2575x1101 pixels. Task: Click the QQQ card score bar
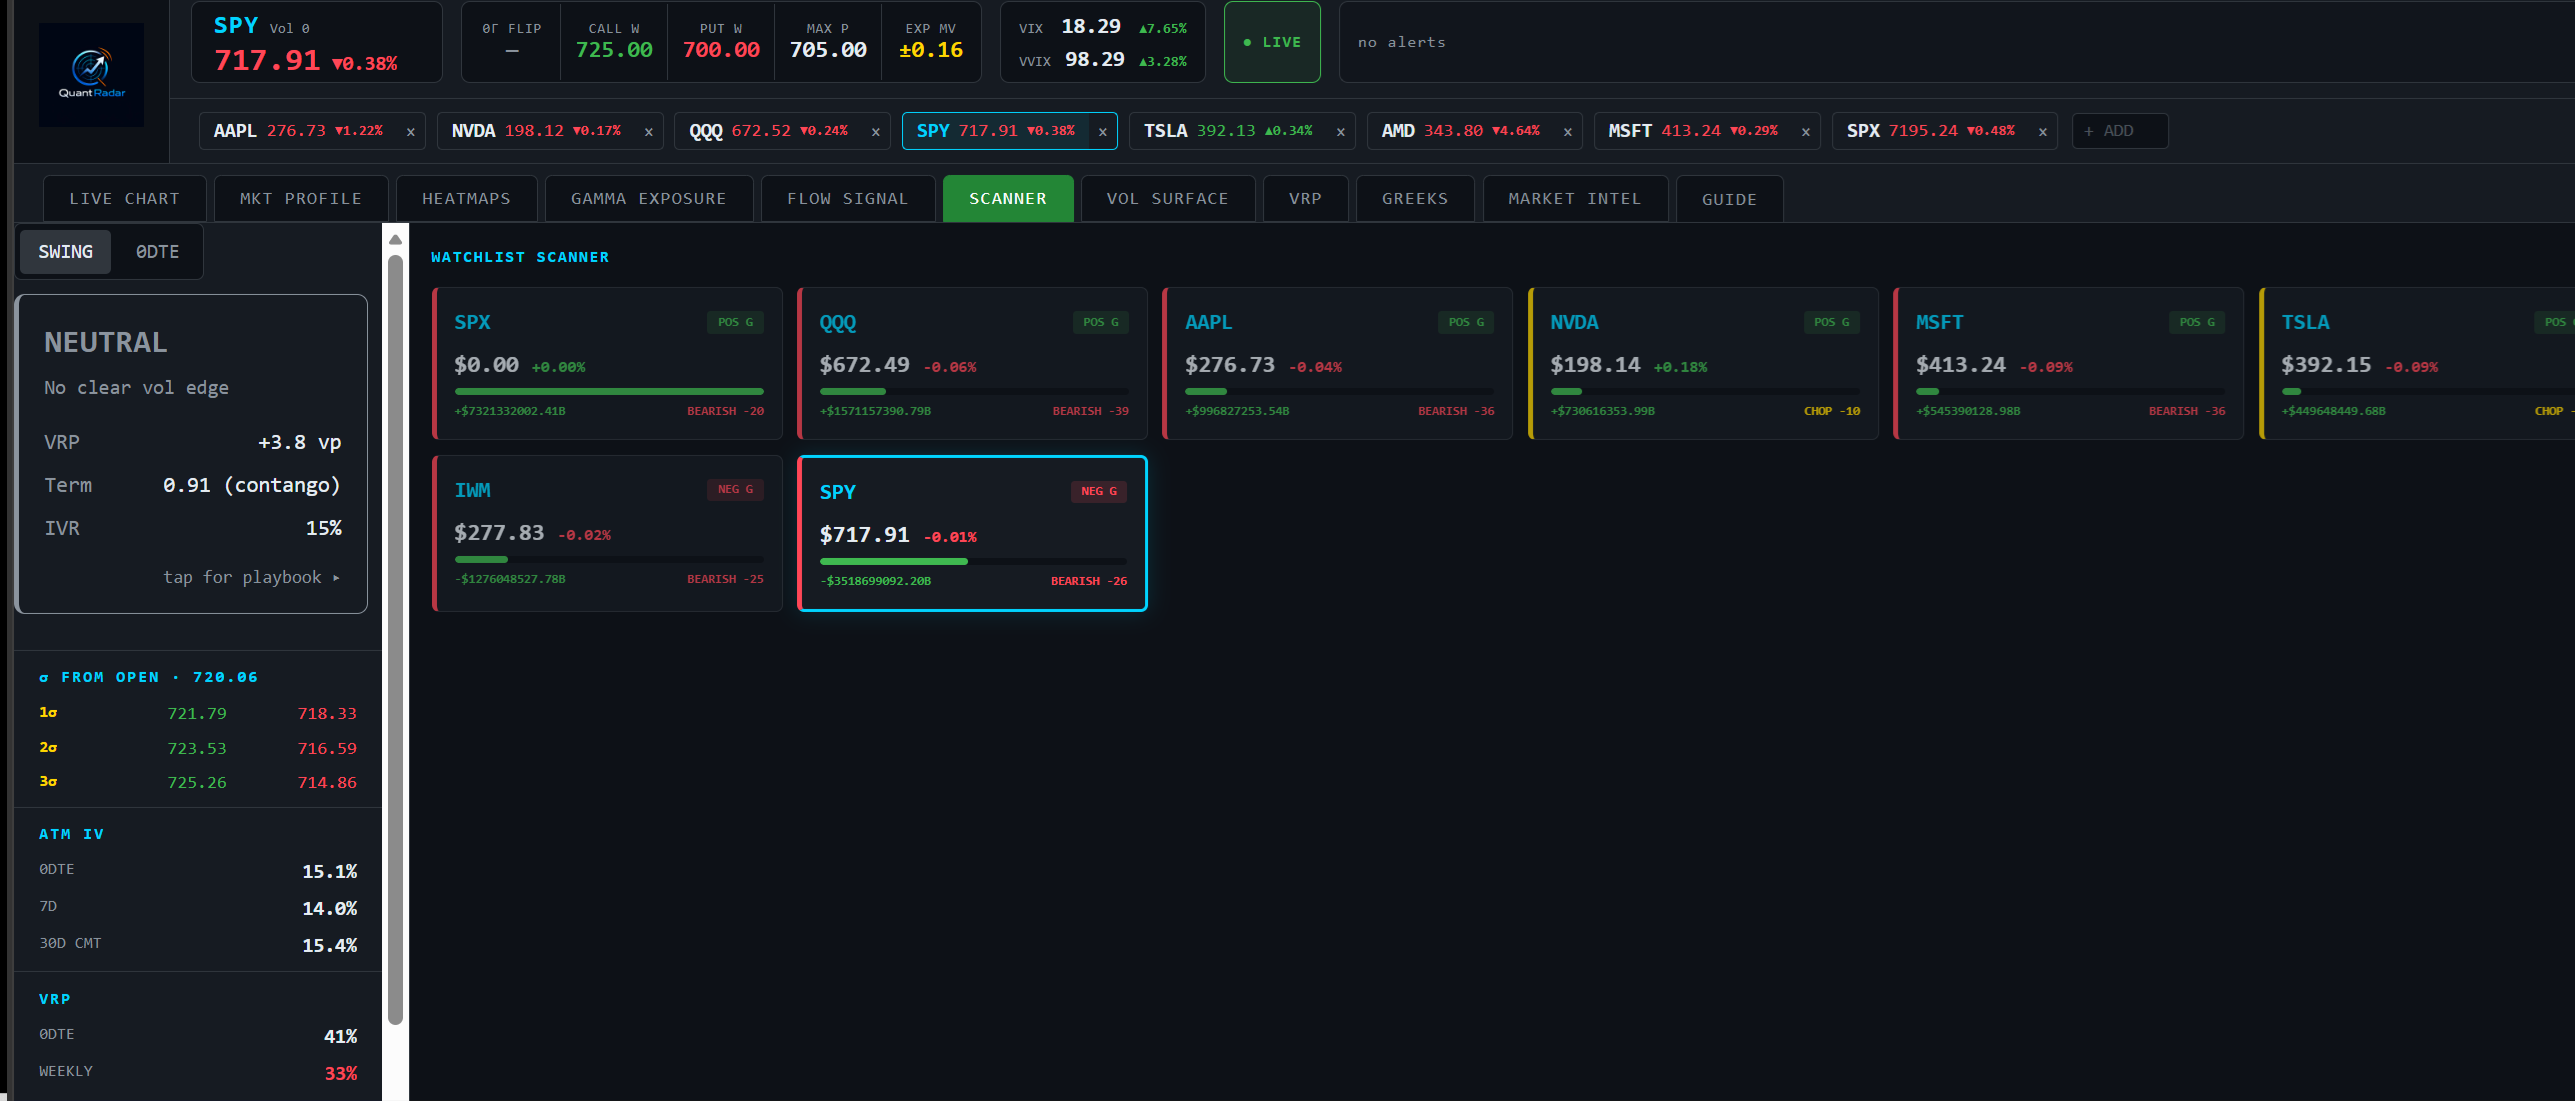click(974, 391)
